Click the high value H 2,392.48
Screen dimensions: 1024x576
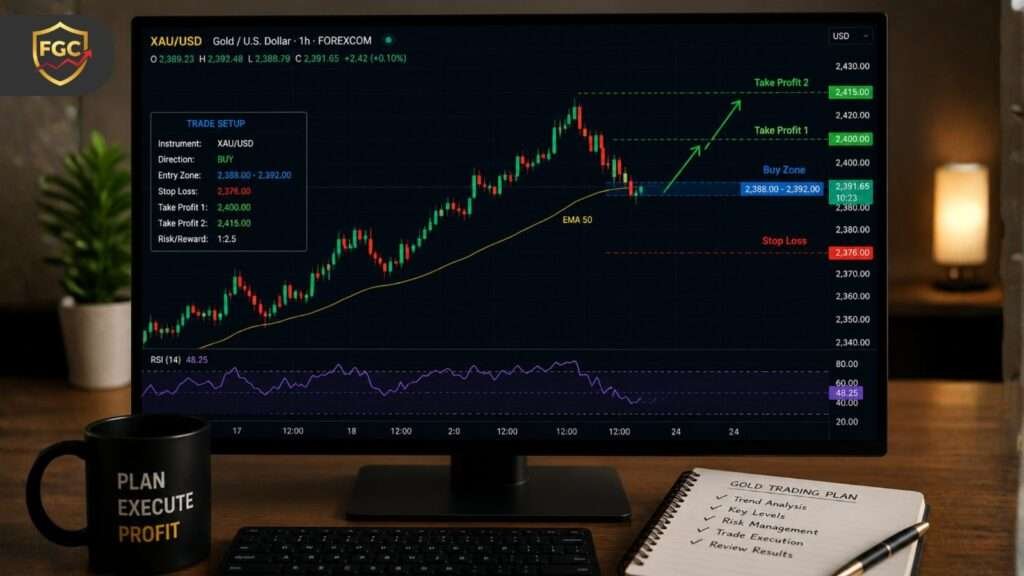221,59
